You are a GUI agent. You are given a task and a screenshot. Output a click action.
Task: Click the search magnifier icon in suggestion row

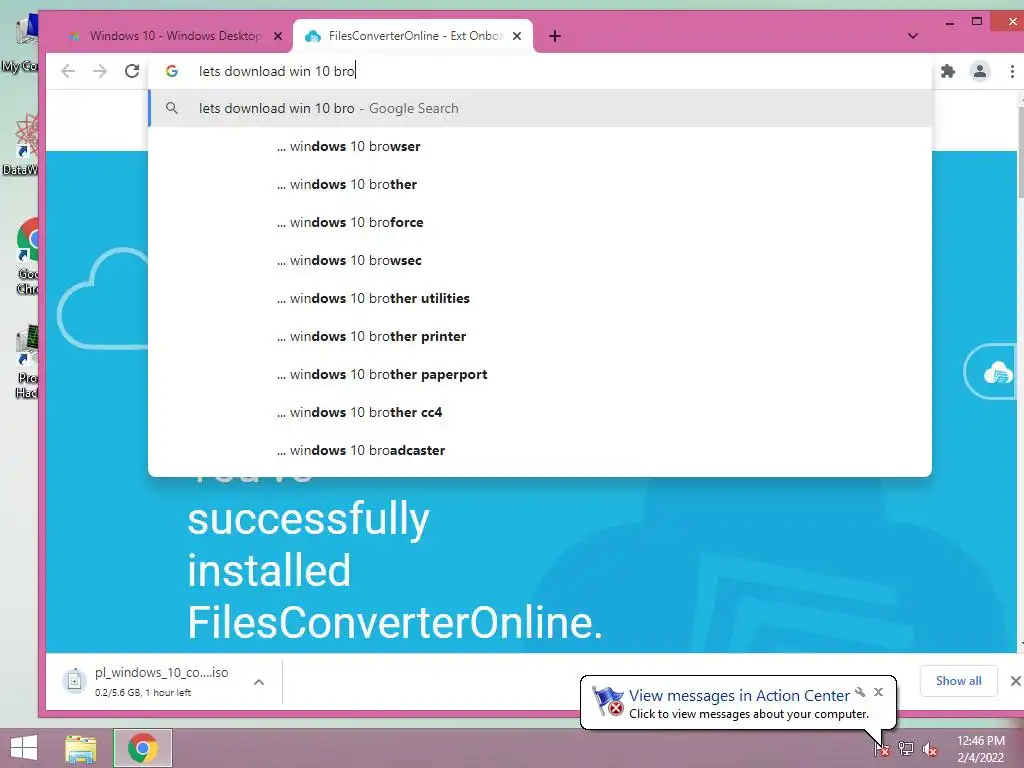[172, 108]
